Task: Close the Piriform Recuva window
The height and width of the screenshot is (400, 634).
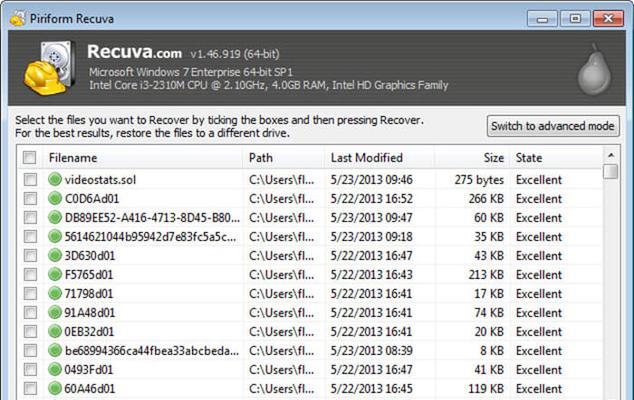Action: tap(608, 19)
